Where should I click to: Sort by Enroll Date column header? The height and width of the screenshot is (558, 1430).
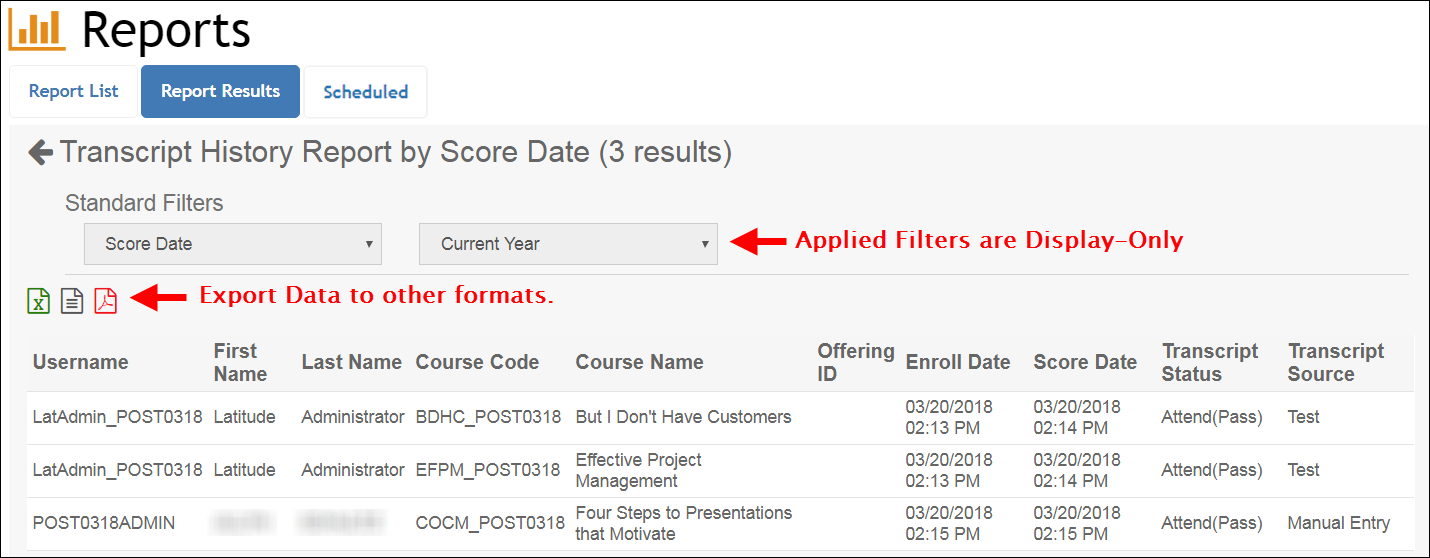(x=957, y=362)
